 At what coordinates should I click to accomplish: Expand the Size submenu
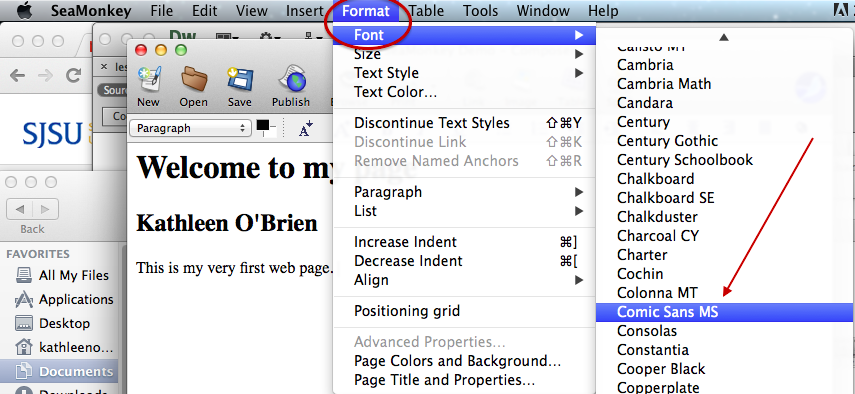coord(465,54)
